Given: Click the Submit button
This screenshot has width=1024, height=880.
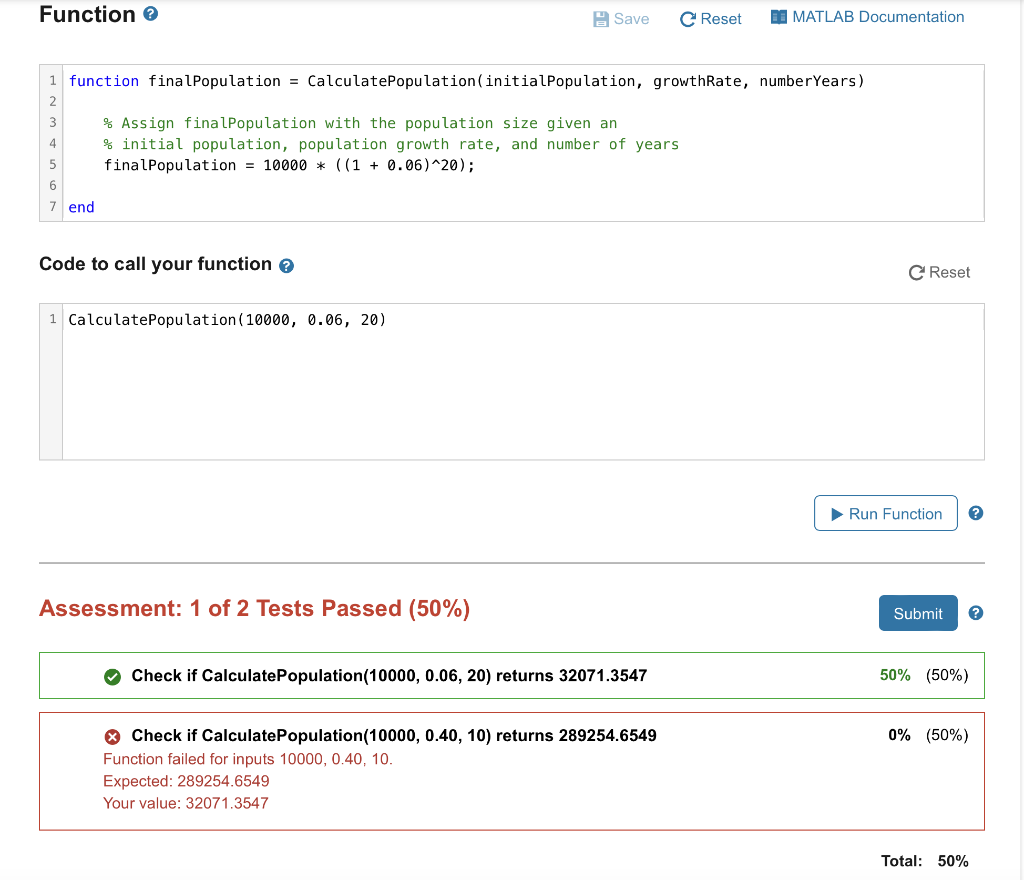Looking at the screenshot, I should pos(918,613).
